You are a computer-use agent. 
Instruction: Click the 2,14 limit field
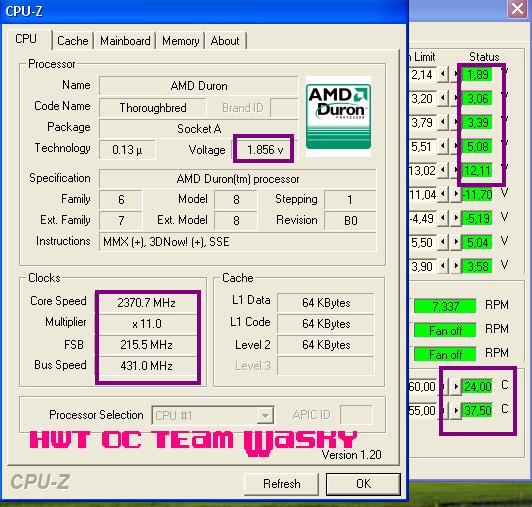[x=422, y=74]
